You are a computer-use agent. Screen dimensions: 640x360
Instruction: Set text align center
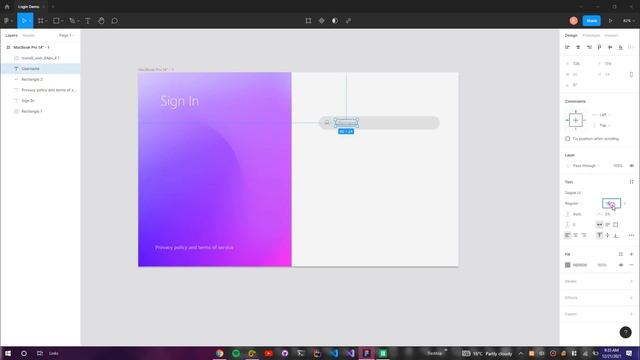pyautogui.click(x=576, y=236)
